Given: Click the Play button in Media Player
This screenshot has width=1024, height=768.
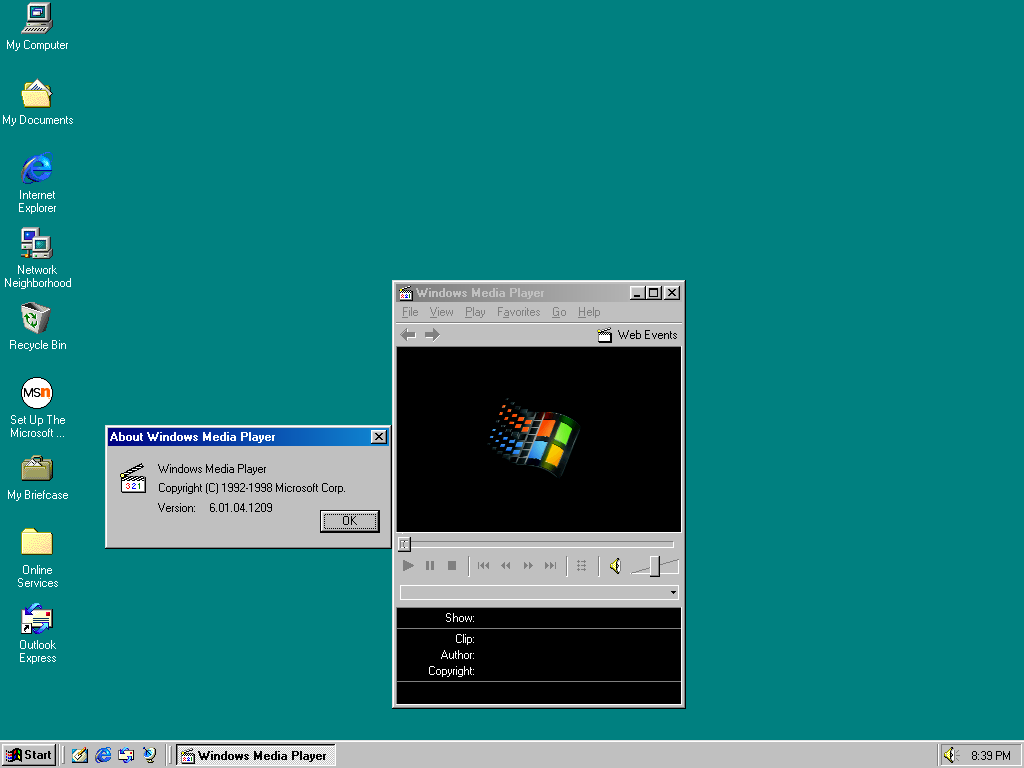Looking at the screenshot, I should pos(408,566).
